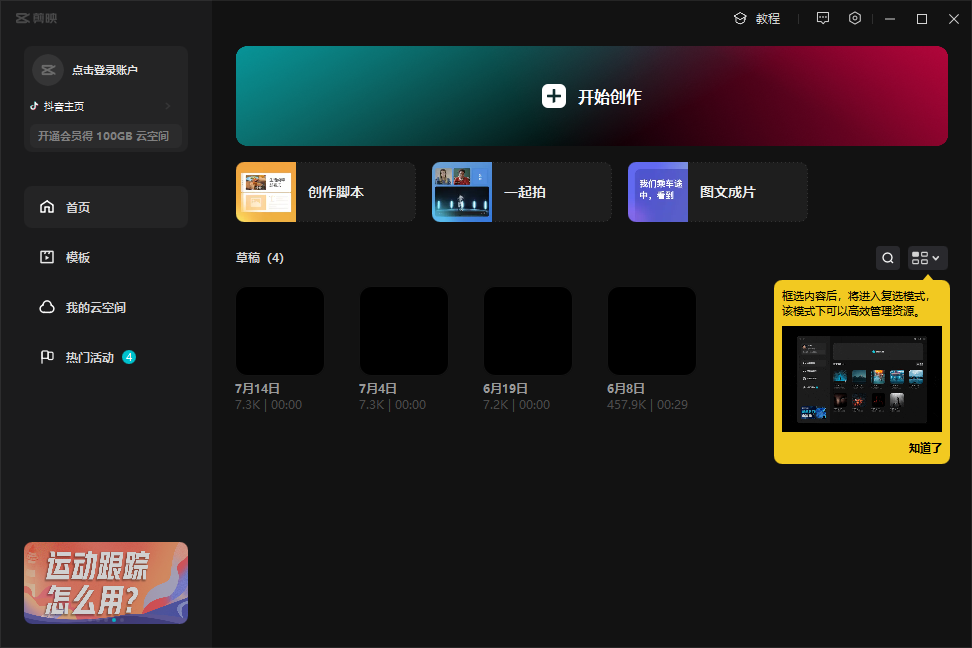Click the 教程 text label

767,19
